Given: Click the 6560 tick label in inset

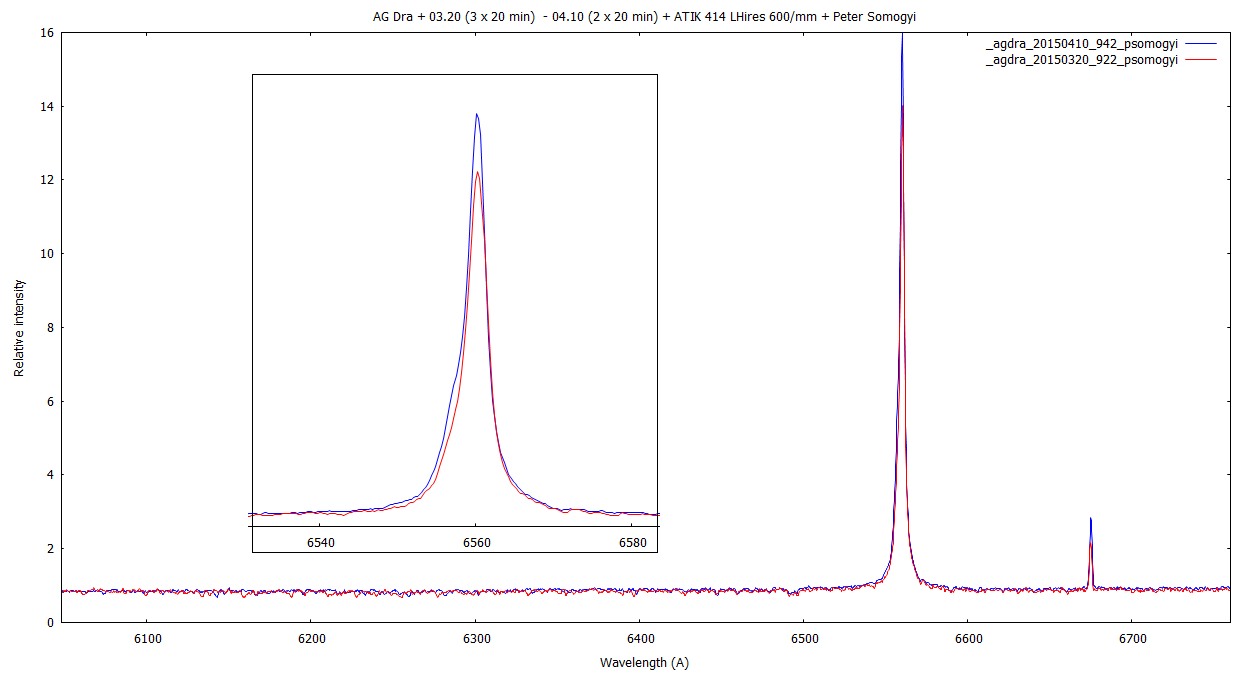Looking at the screenshot, I should 476,543.
